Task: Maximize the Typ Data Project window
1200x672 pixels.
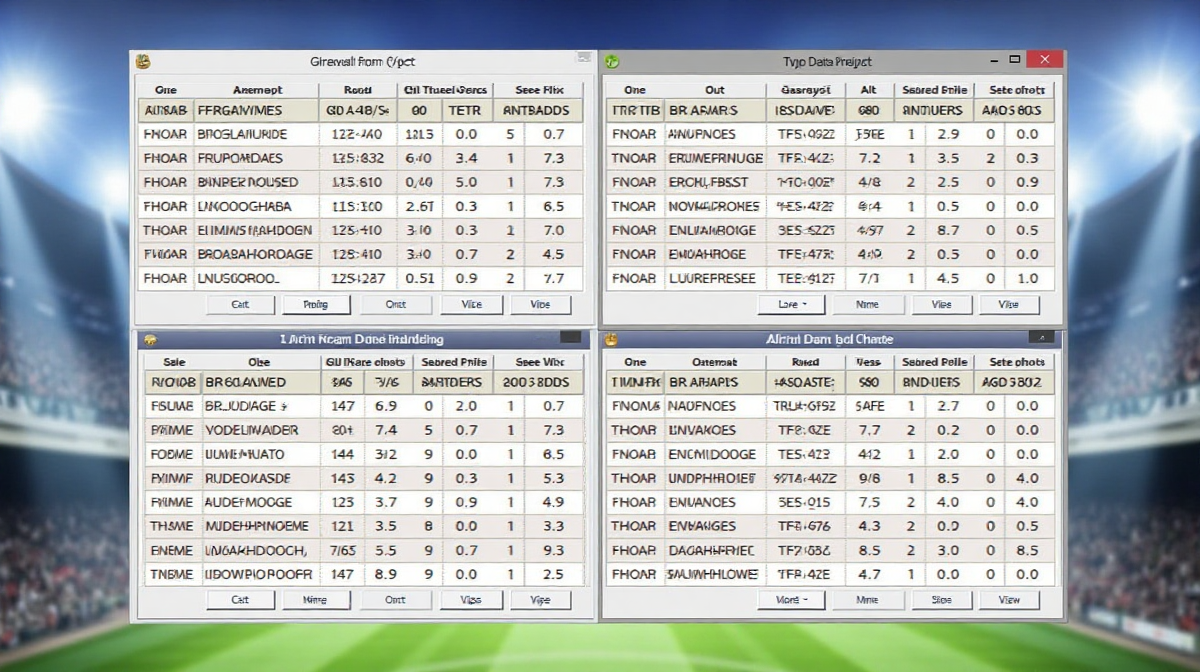Action: pos(1015,61)
